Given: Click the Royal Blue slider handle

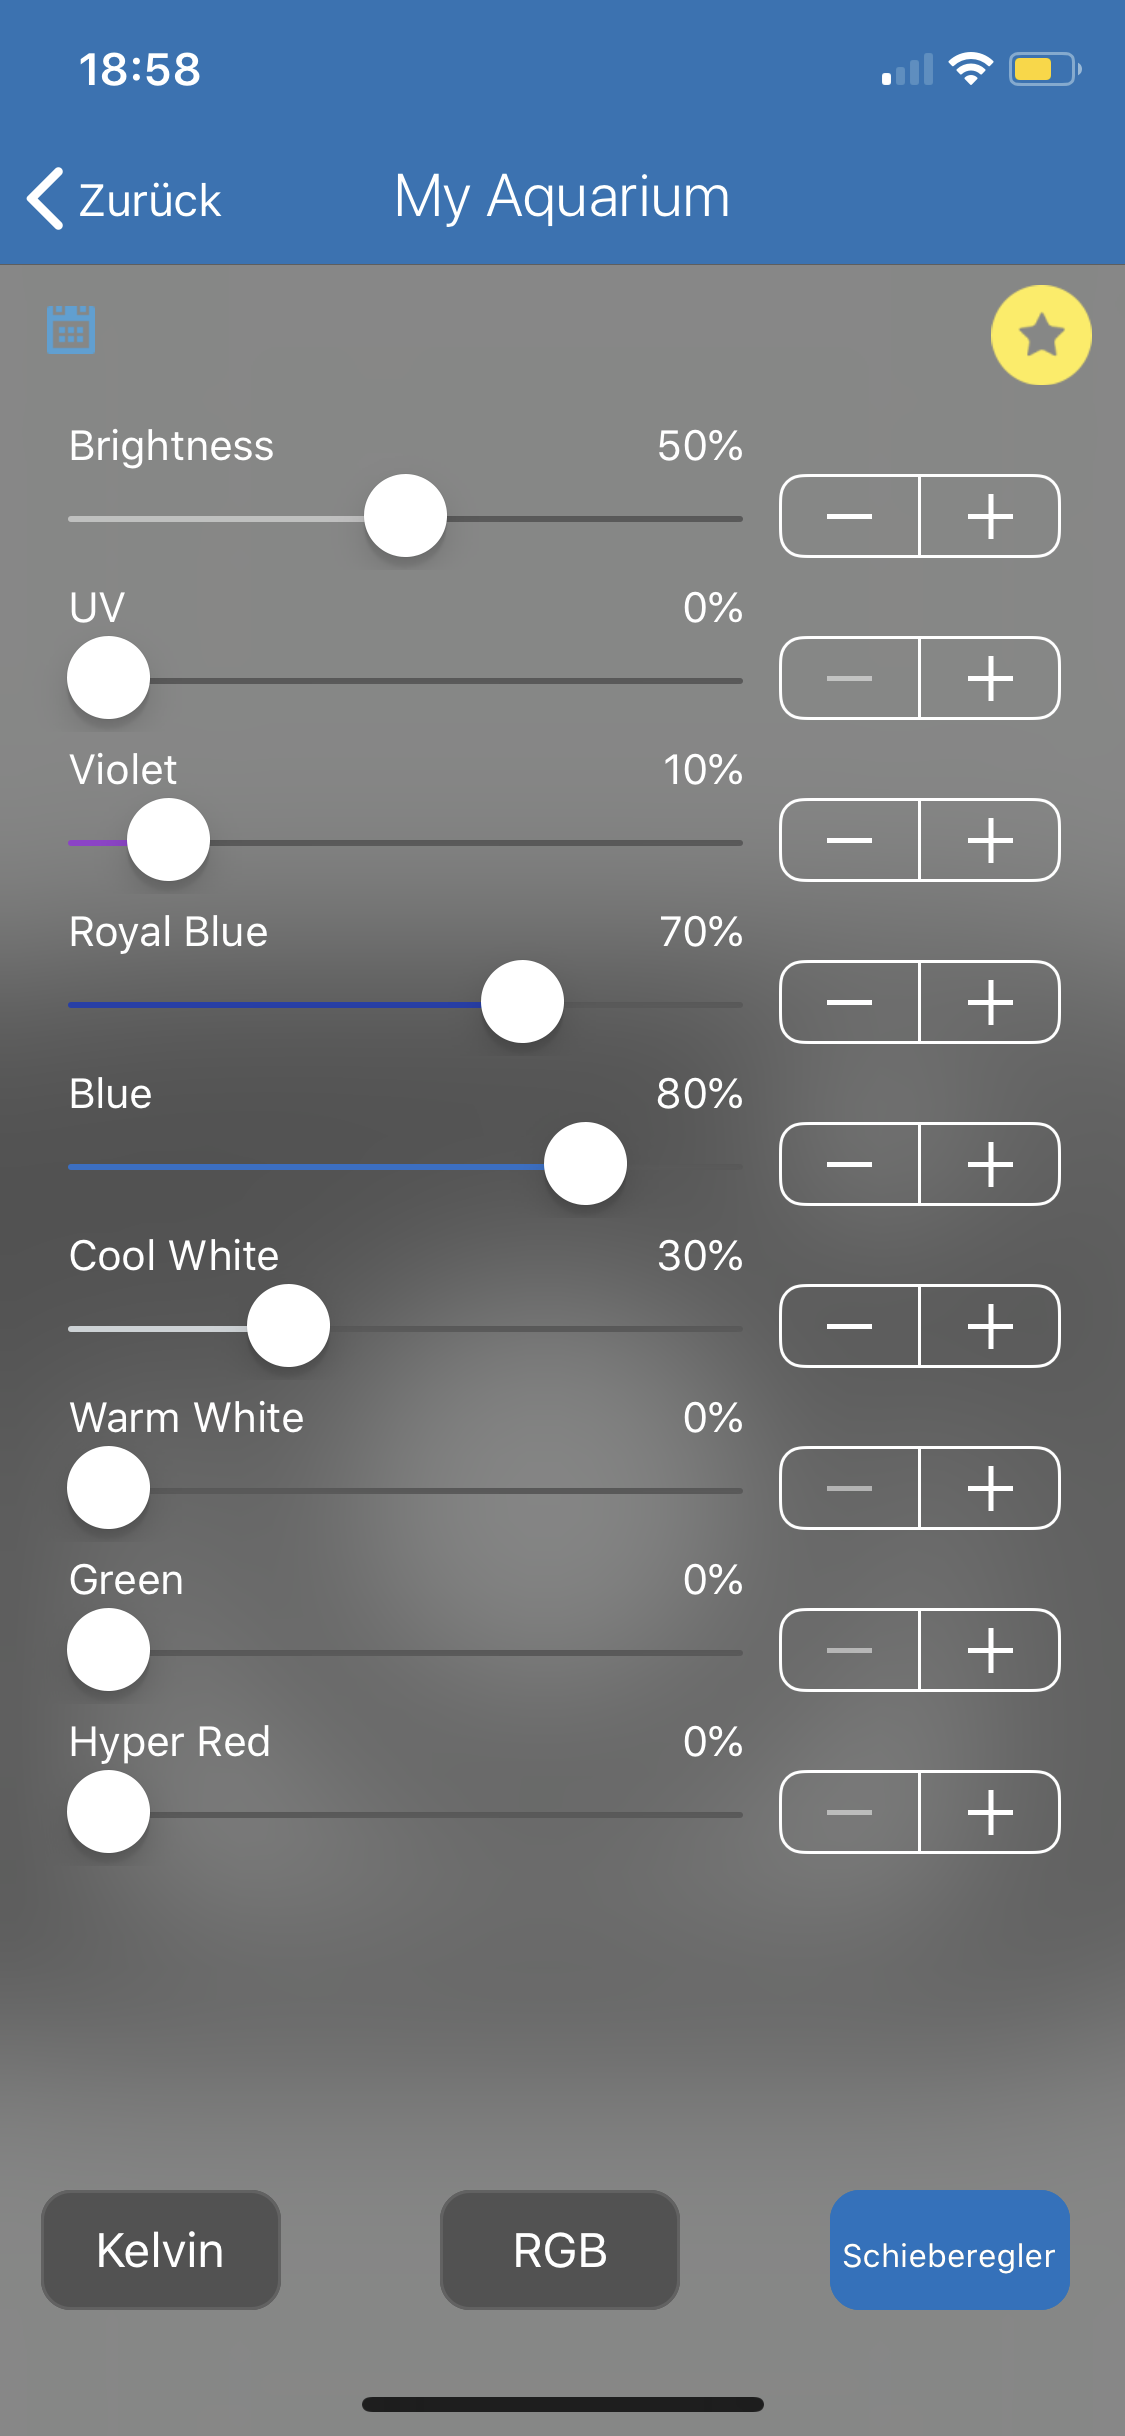Looking at the screenshot, I should (x=522, y=1002).
